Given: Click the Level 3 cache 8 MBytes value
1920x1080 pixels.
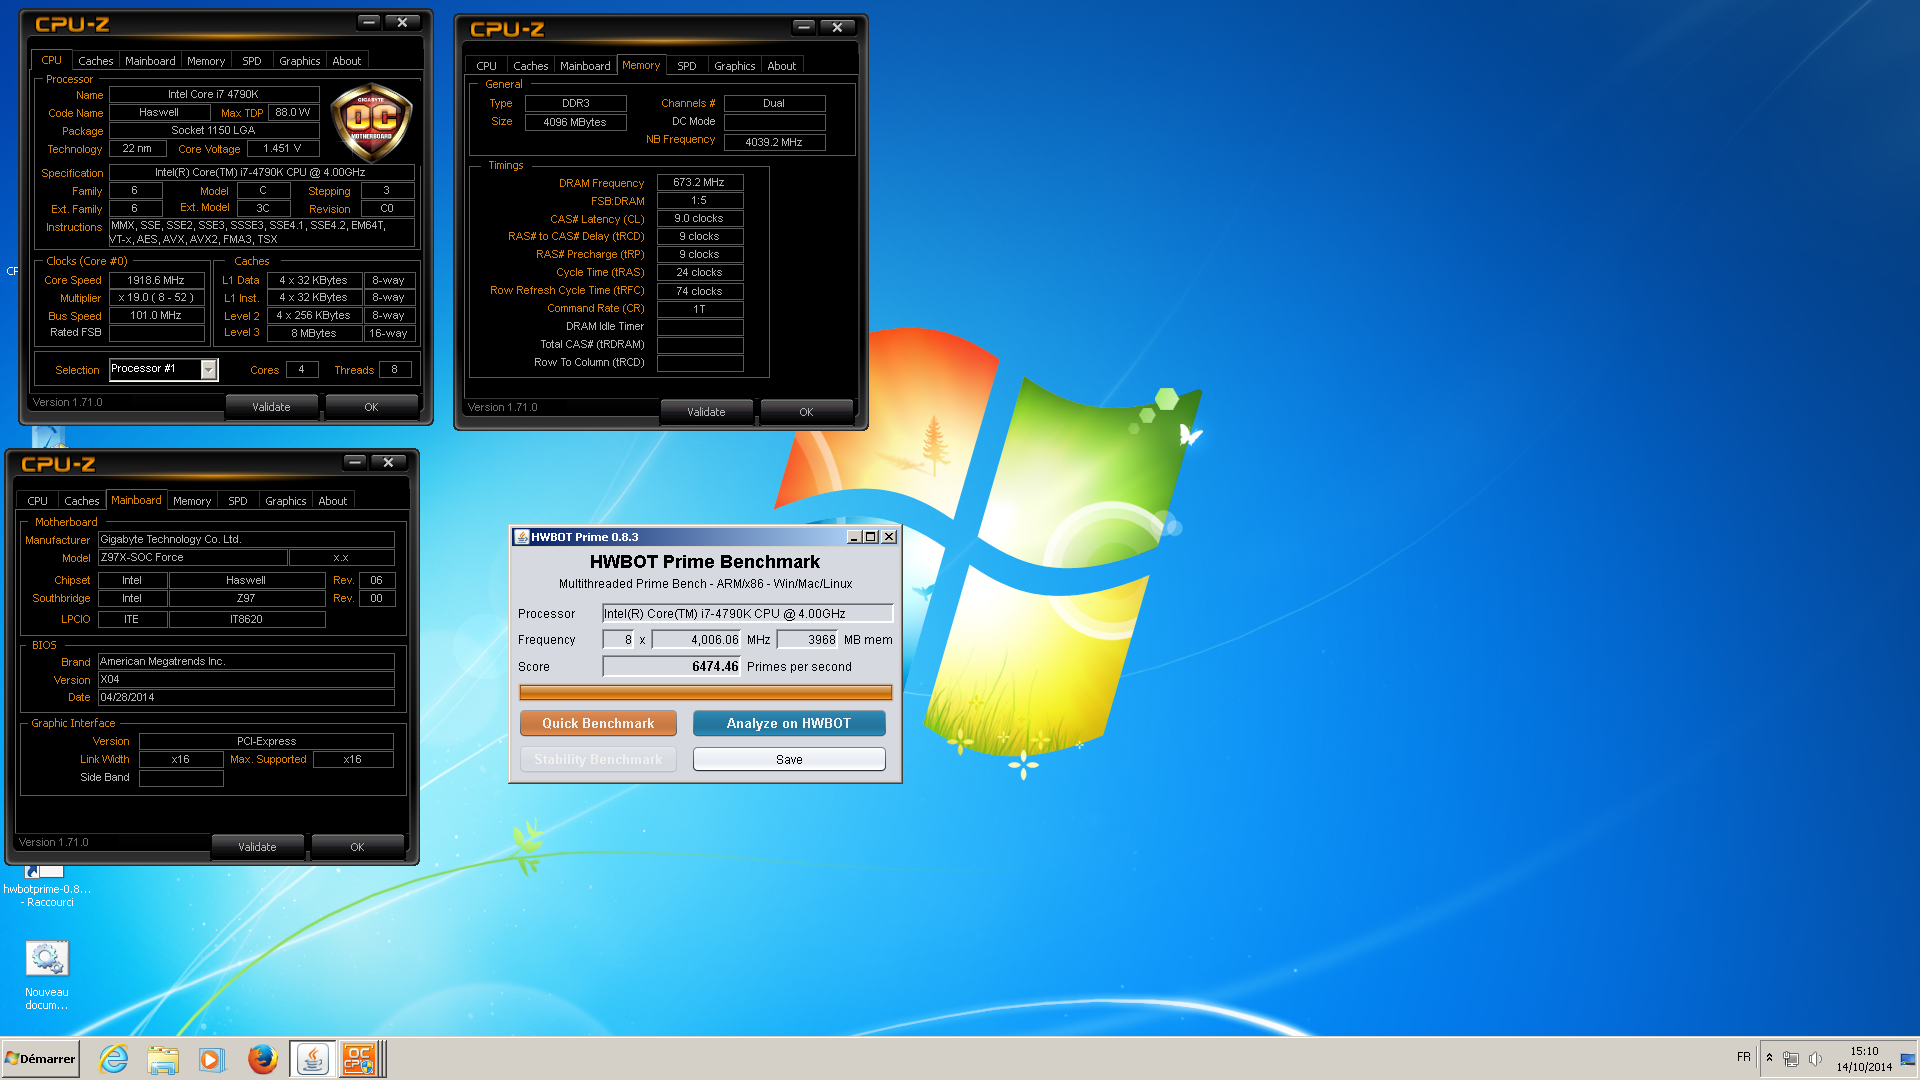Looking at the screenshot, I should (314, 333).
